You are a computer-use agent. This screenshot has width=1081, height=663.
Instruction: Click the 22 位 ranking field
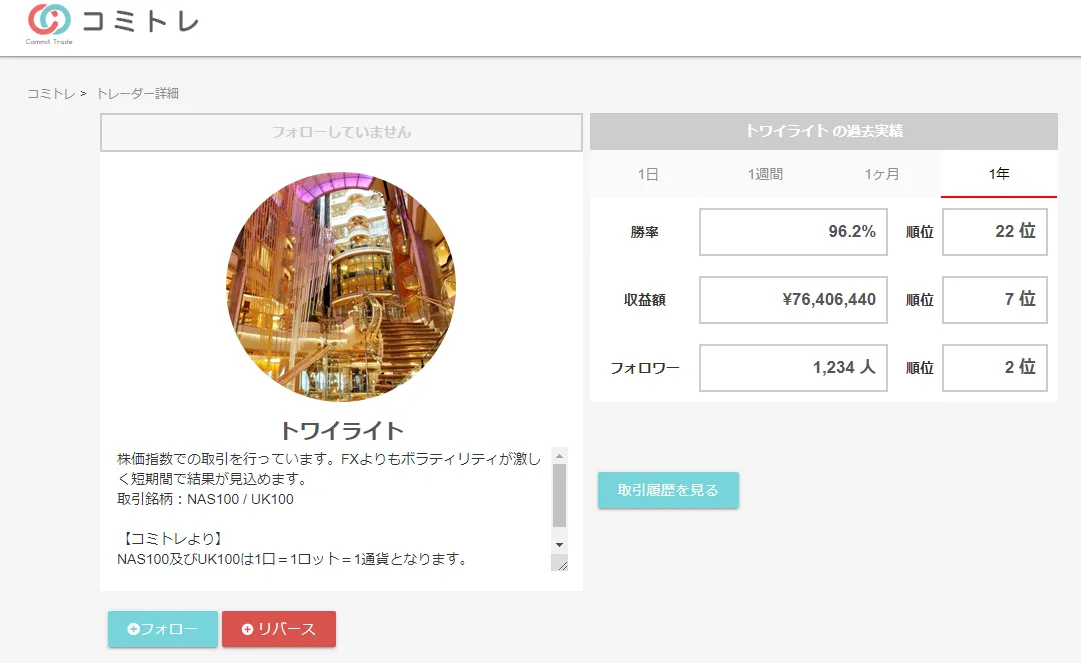coord(994,232)
